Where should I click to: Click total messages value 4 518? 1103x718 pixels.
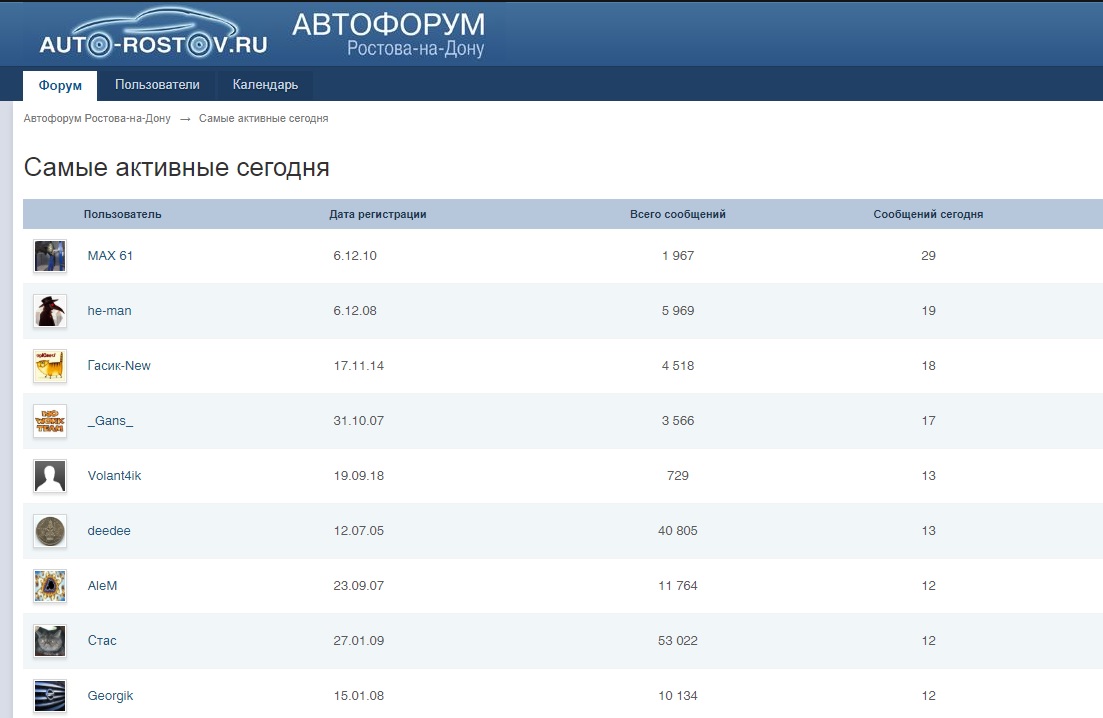click(x=678, y=366)
